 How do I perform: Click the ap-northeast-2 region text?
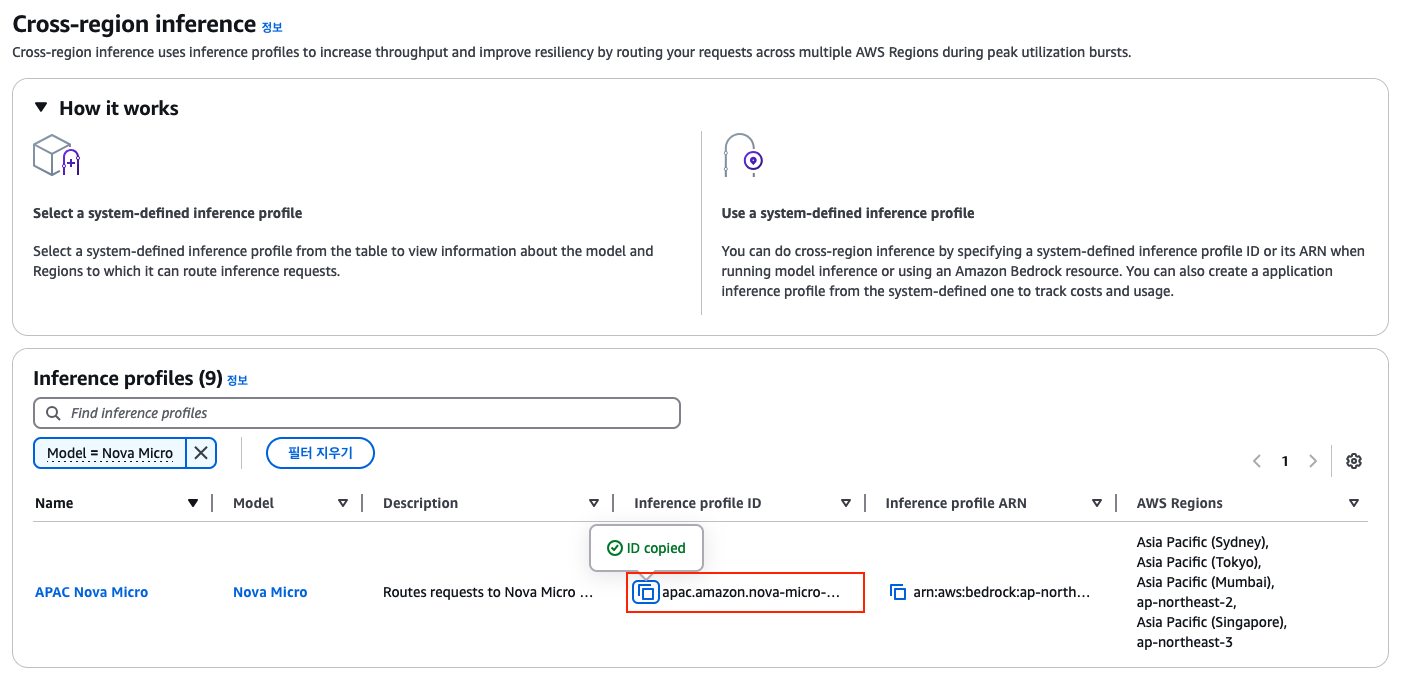(x=1187, y=602)
